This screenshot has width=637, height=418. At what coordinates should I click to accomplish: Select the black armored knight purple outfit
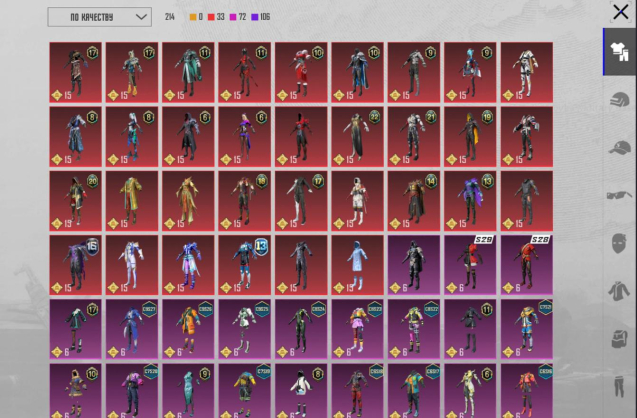[414, 265]
